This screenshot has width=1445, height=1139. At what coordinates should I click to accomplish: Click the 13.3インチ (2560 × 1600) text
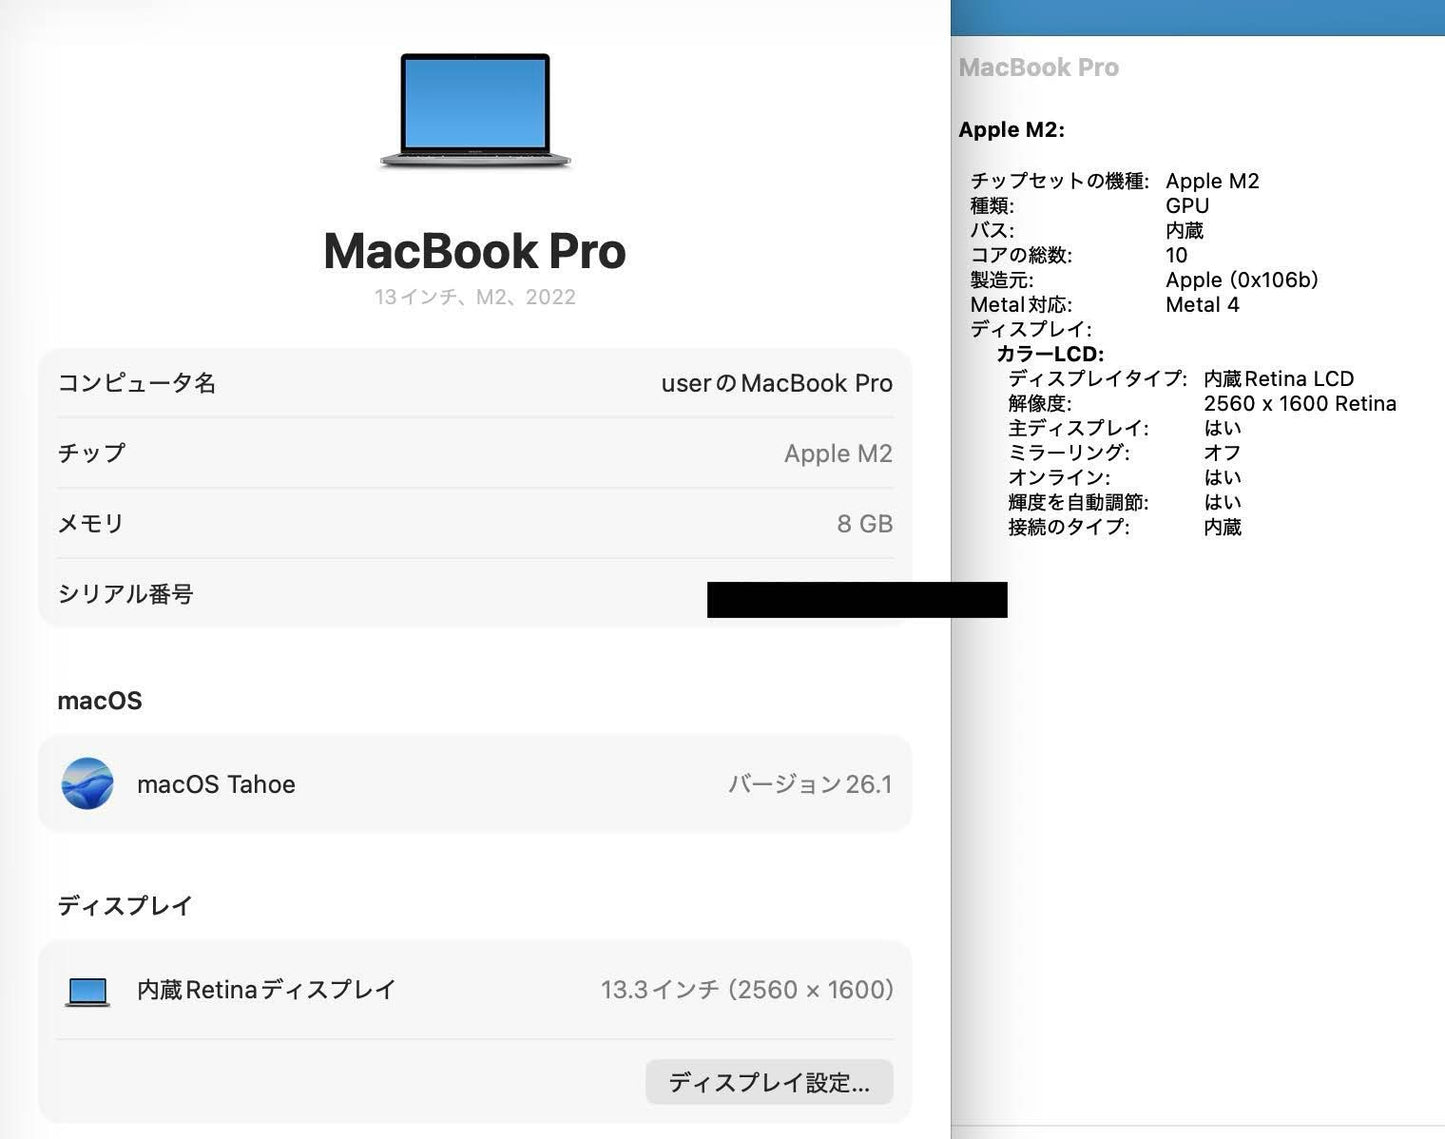[x=747, y=989]
